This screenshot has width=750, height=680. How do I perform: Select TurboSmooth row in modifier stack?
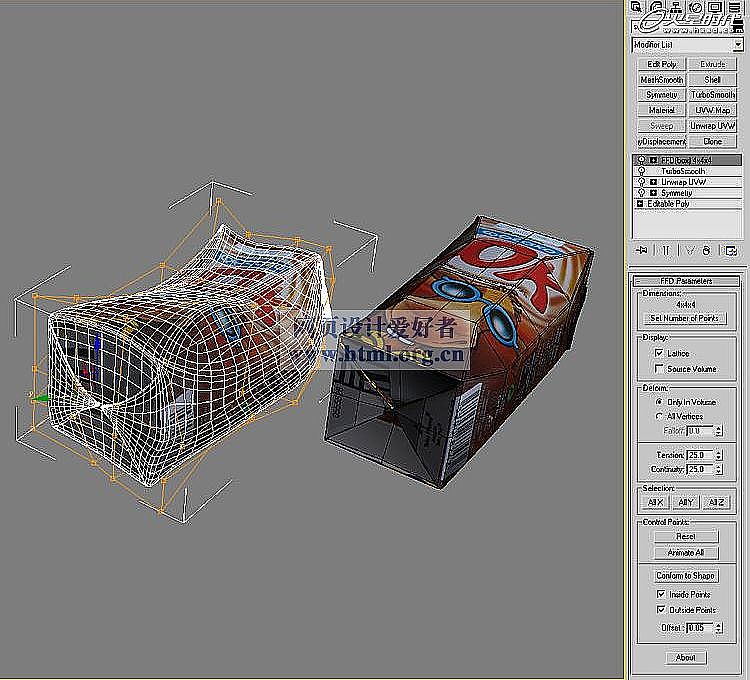tap(687, 171)
